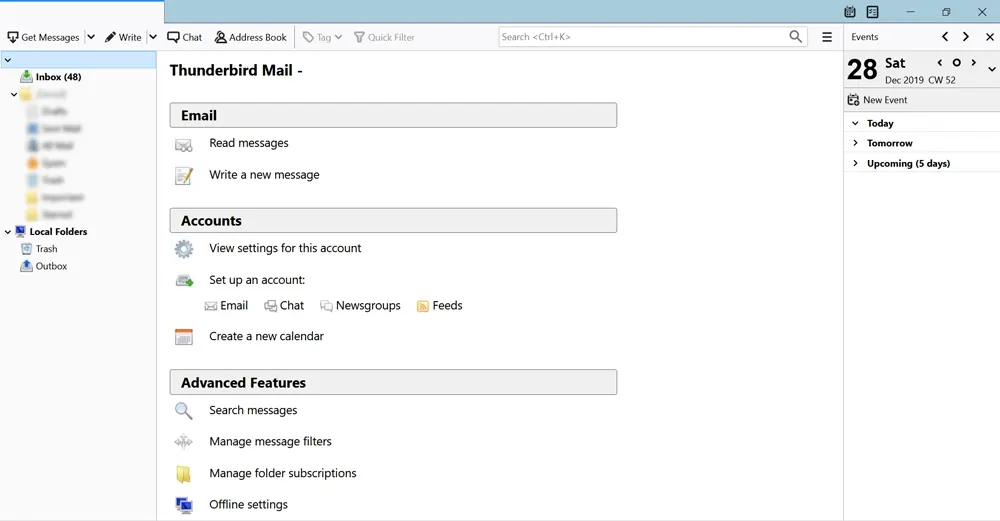Open Chat from the toolbar
Image resolution: width=1000 pixels, height=521 pixels.
pyautogui.click(x=184, y=37)
